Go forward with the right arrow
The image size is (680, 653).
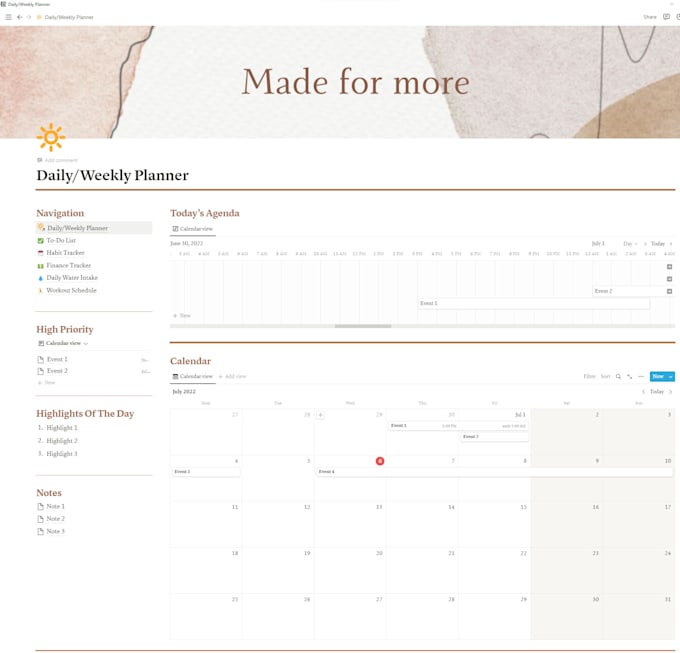tap(29, 17)
